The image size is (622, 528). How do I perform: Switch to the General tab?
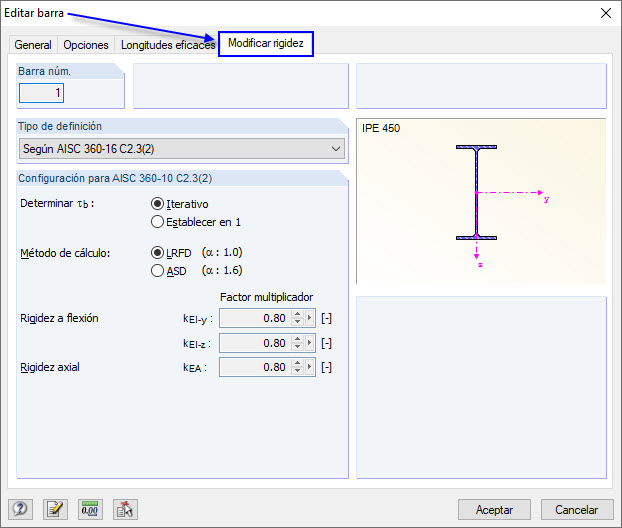click(x=33, y=45)
